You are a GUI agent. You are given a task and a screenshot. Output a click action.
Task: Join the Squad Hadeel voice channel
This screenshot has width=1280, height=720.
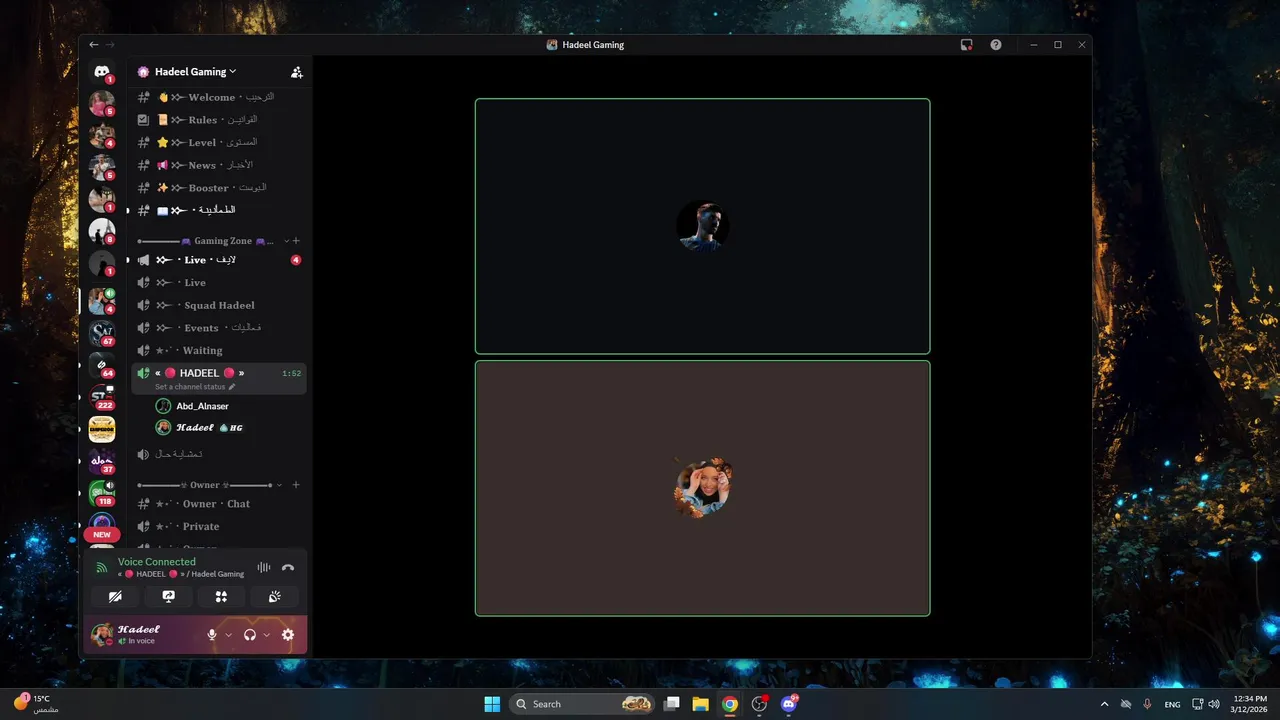(x=219, y=305)
